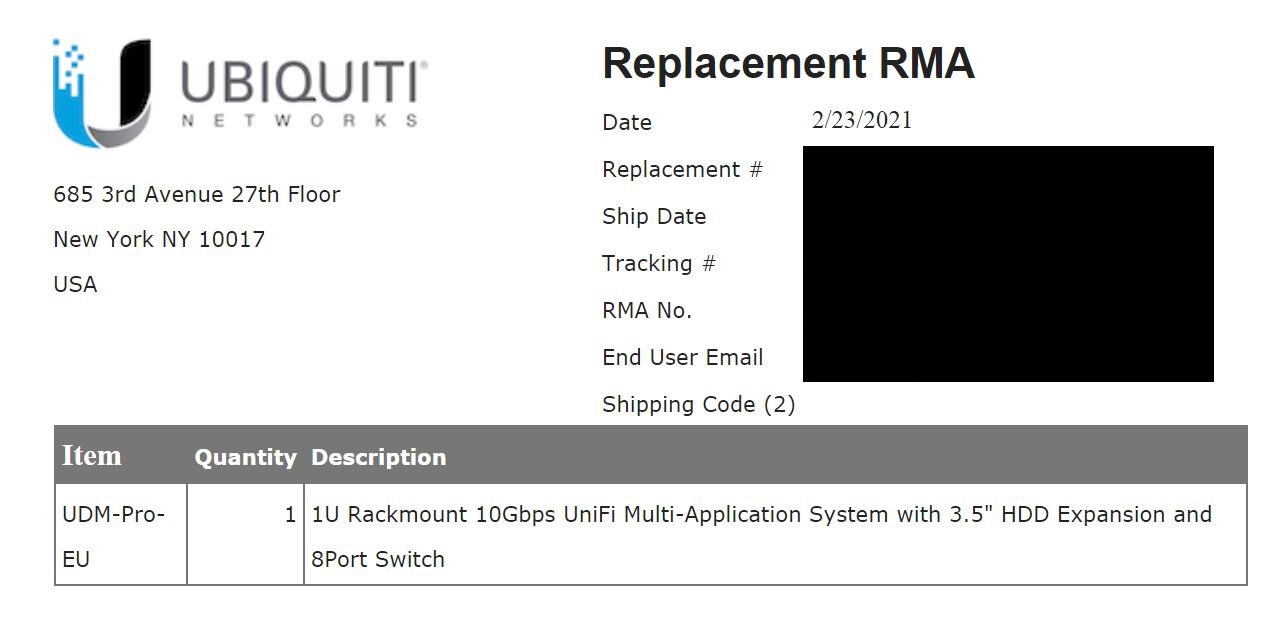Click the Shipping Code (2) label
The height and width of the screenshot is (620, 1280).
pyautogui.click(x=699, y=405)
